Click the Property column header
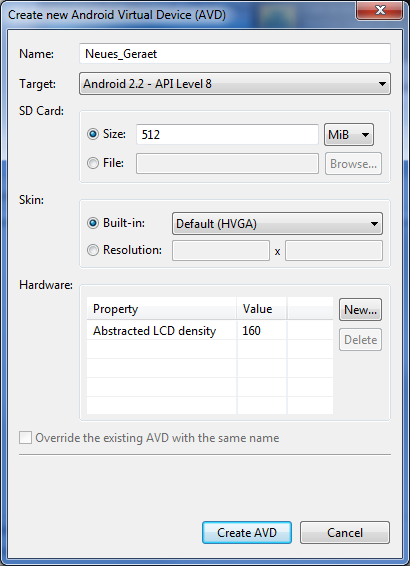The image size is (410, 566). (x=162, y=309)
